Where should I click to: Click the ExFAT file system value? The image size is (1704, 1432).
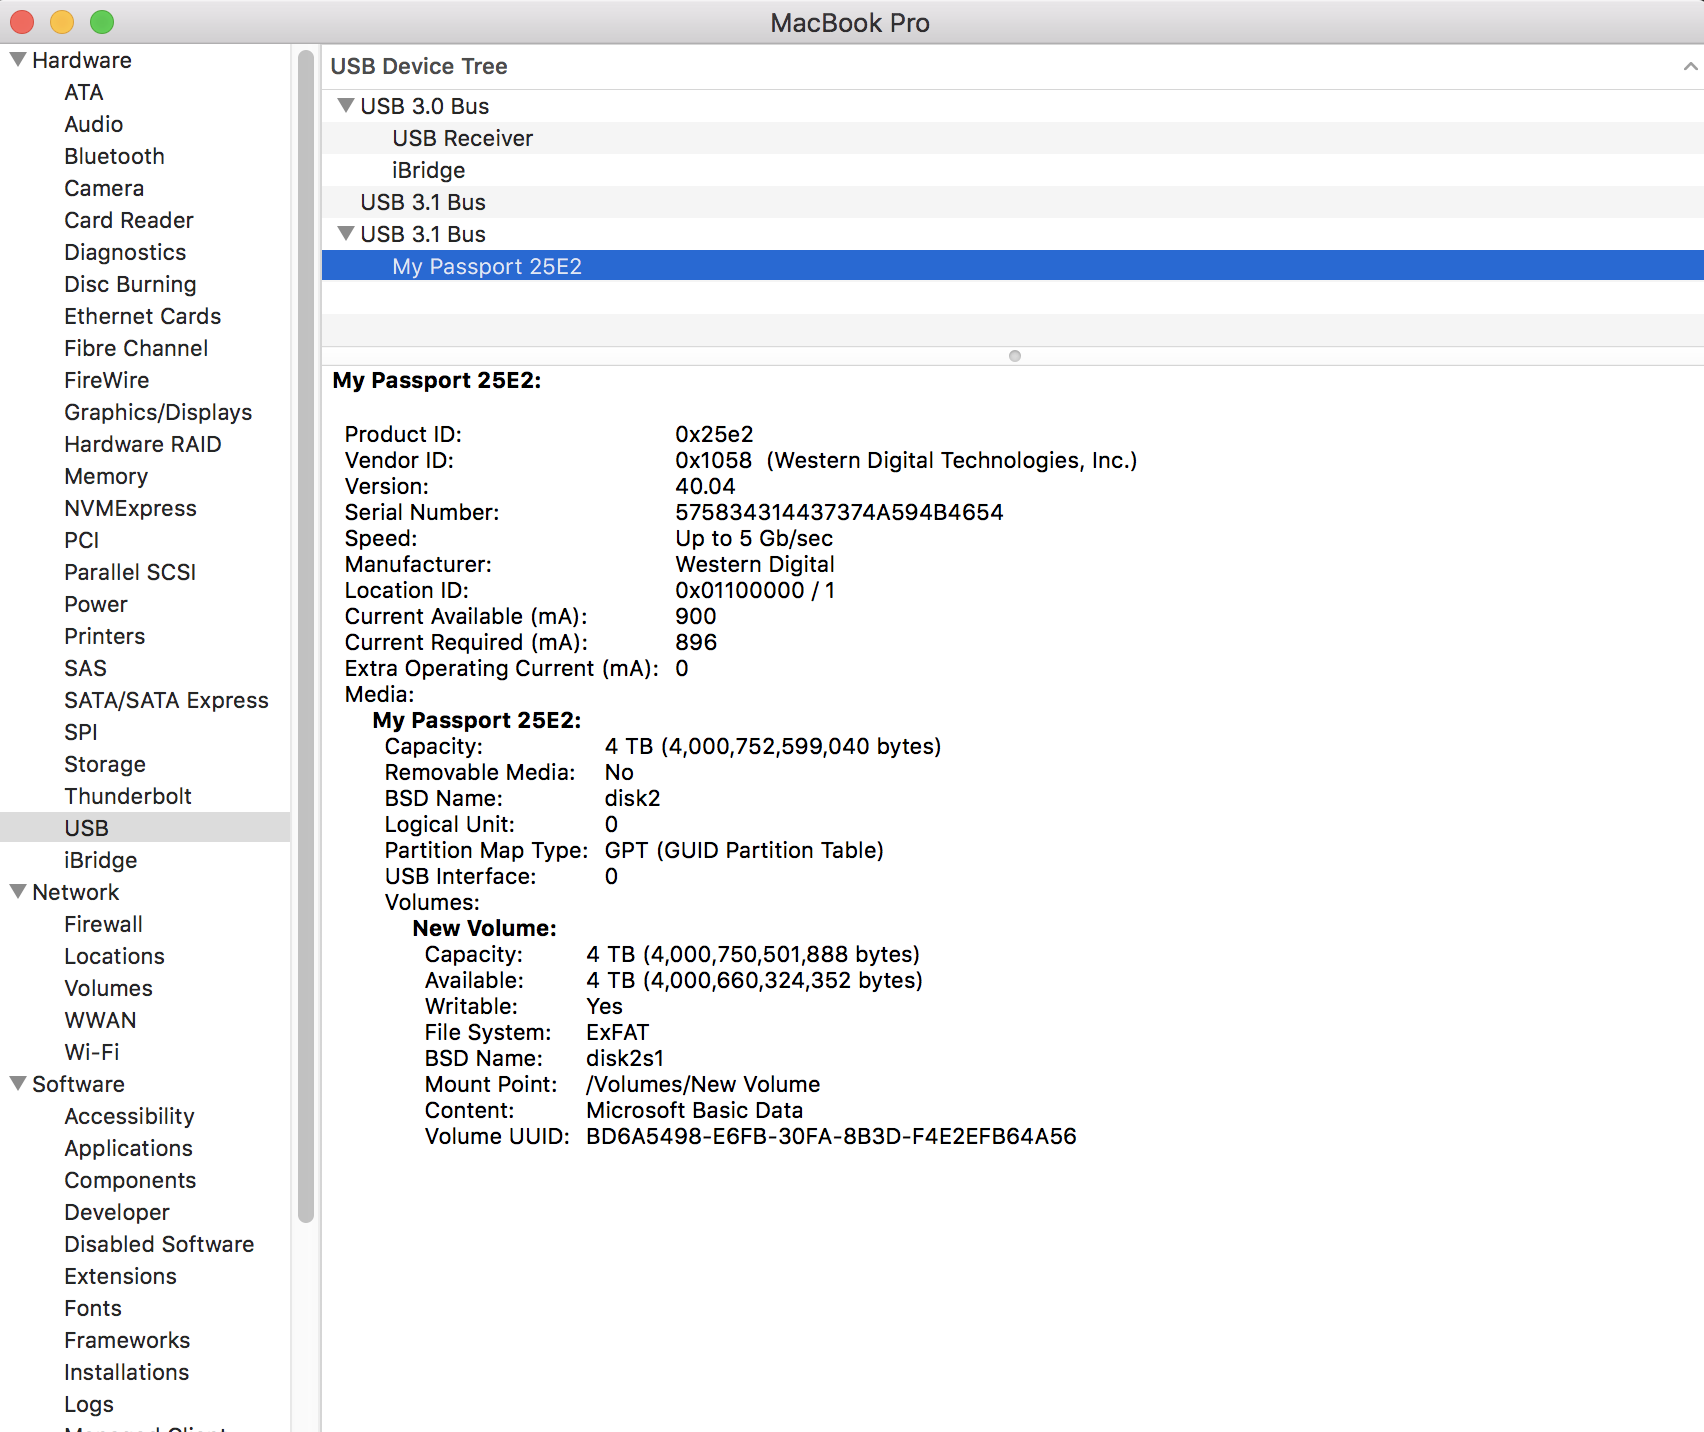(x=618, y=1032)
